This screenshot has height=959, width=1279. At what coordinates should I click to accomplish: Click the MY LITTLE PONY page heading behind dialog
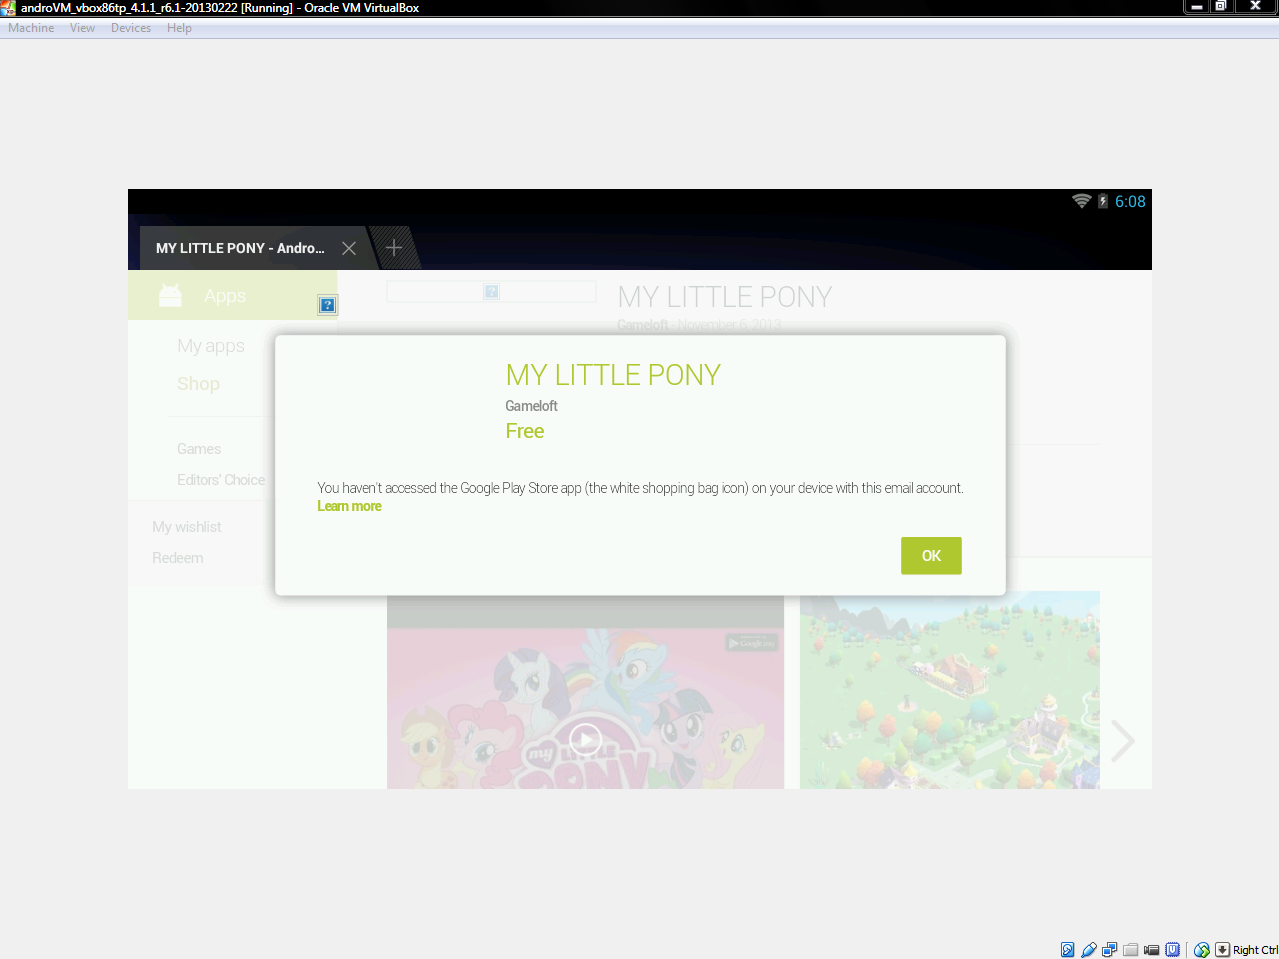coord(725,297)
